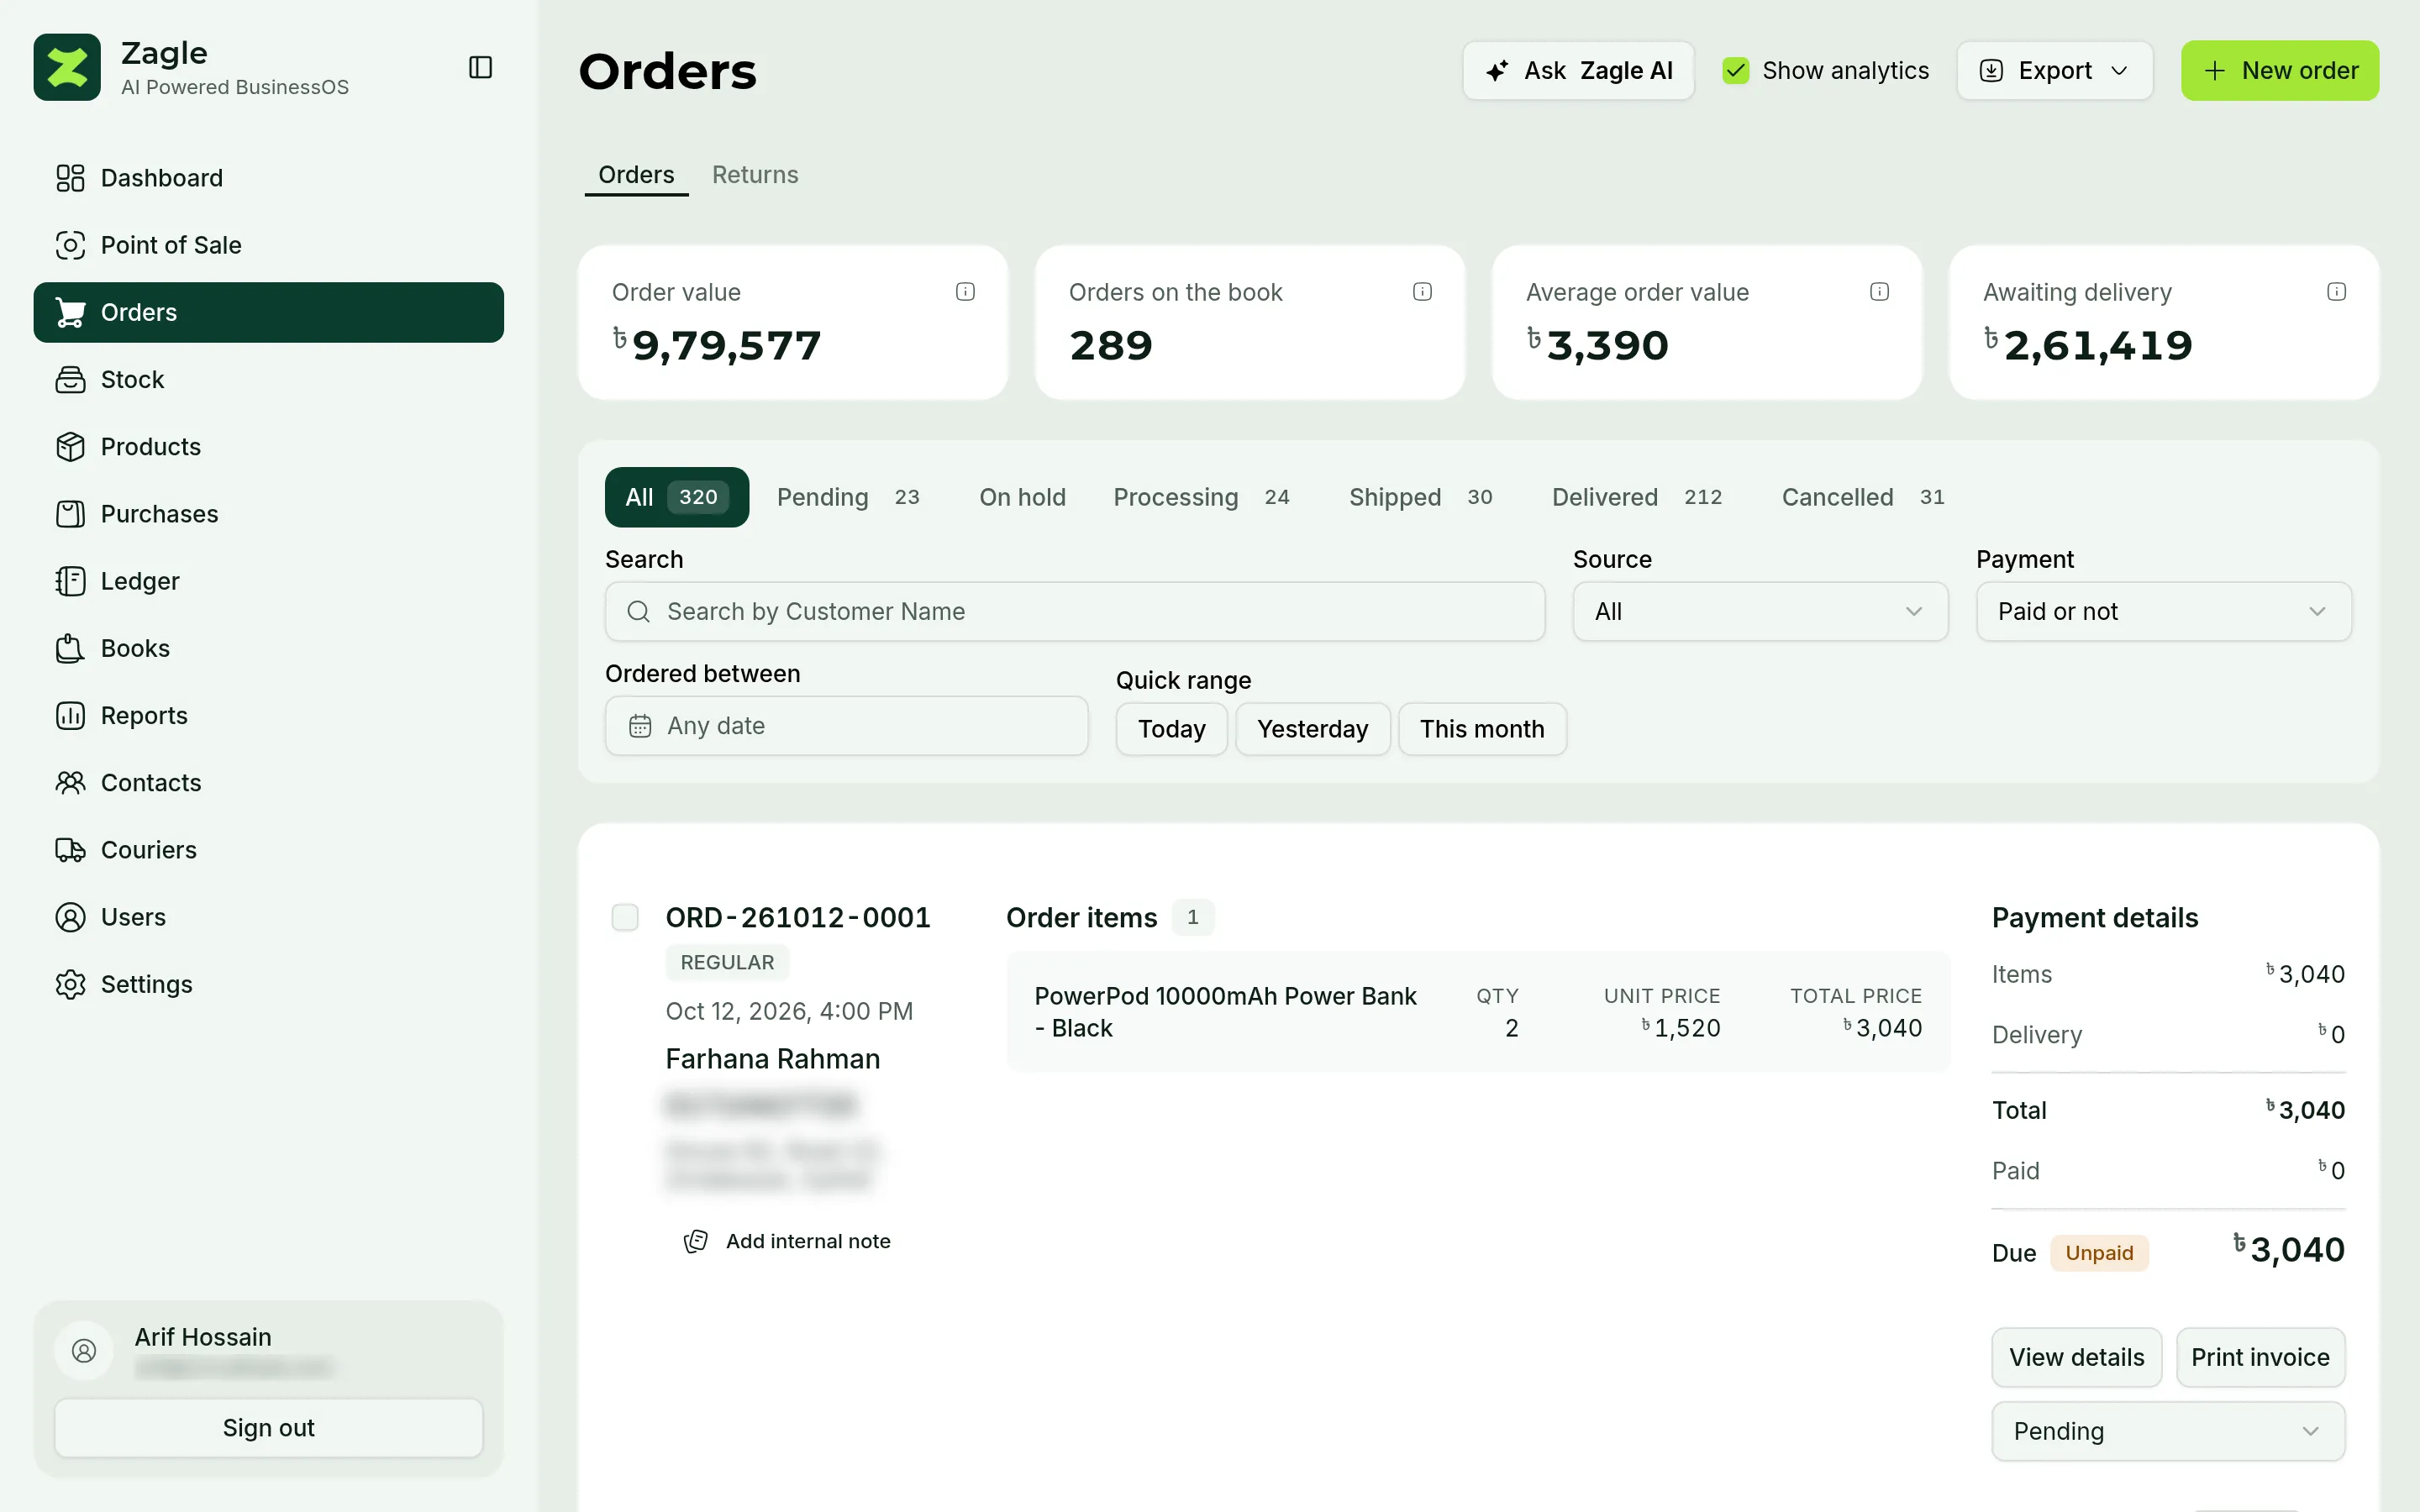Ask Zagle AI button
This screenshot has width=2420, height=1512.
tap(1578, 71)
